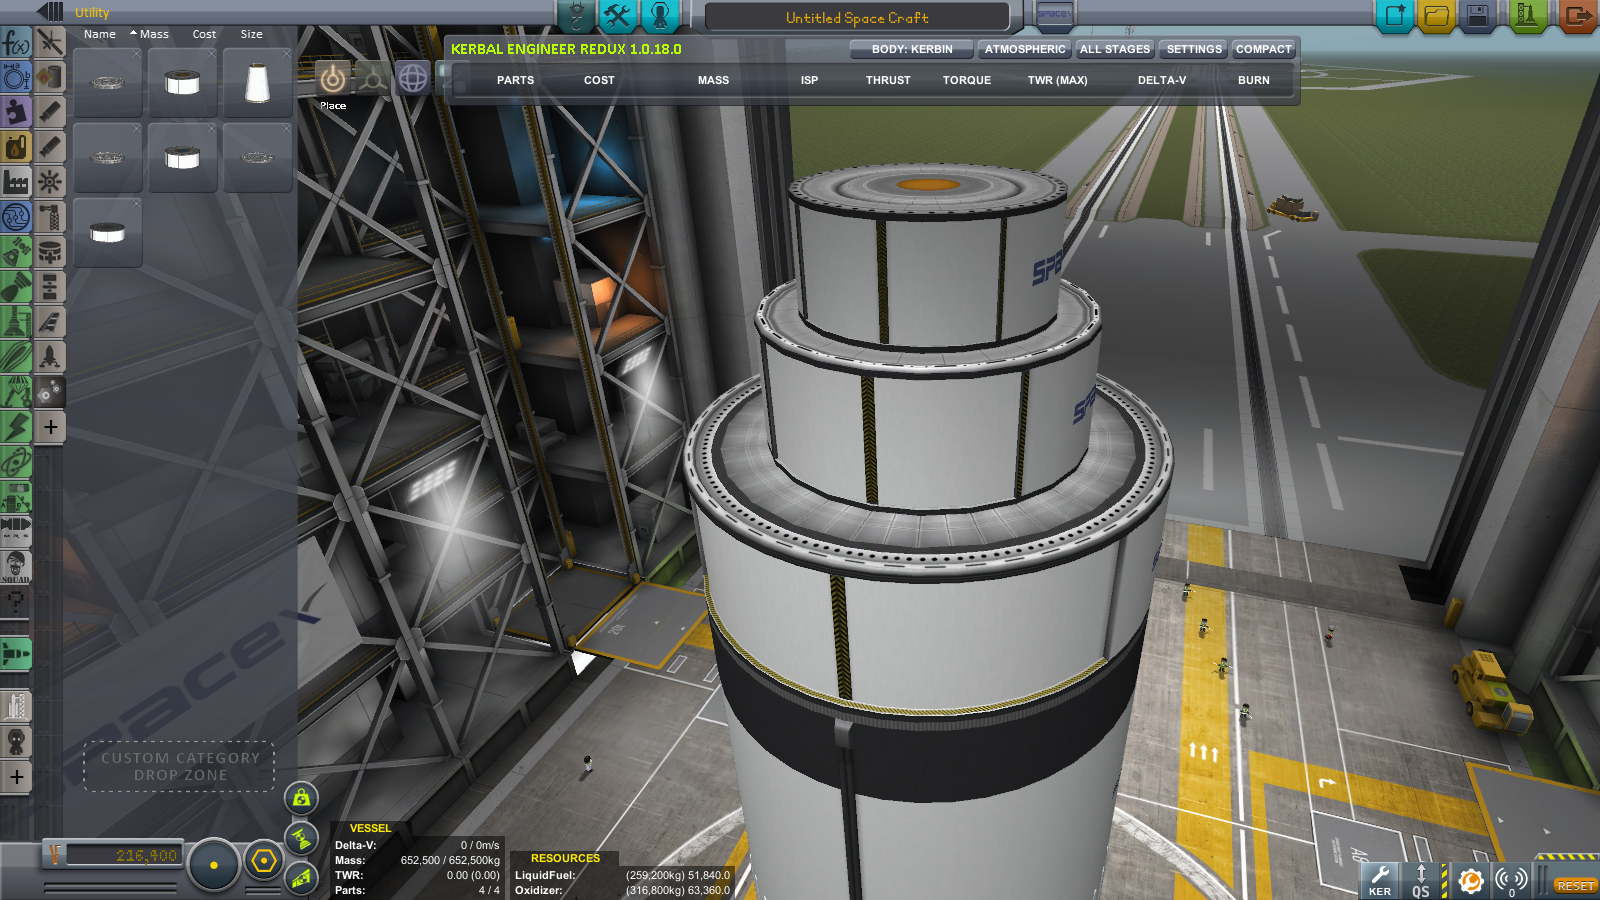Toggle the weight-icon center of mass marker
The height and width of the screenshot is (900, 1600).
coord(301,798)
